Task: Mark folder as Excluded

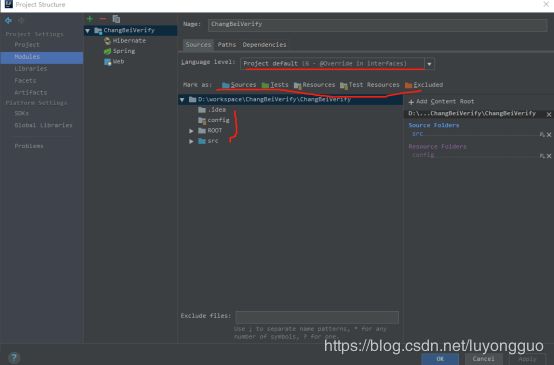Action: pyautogui.click(x=424, y=85)
